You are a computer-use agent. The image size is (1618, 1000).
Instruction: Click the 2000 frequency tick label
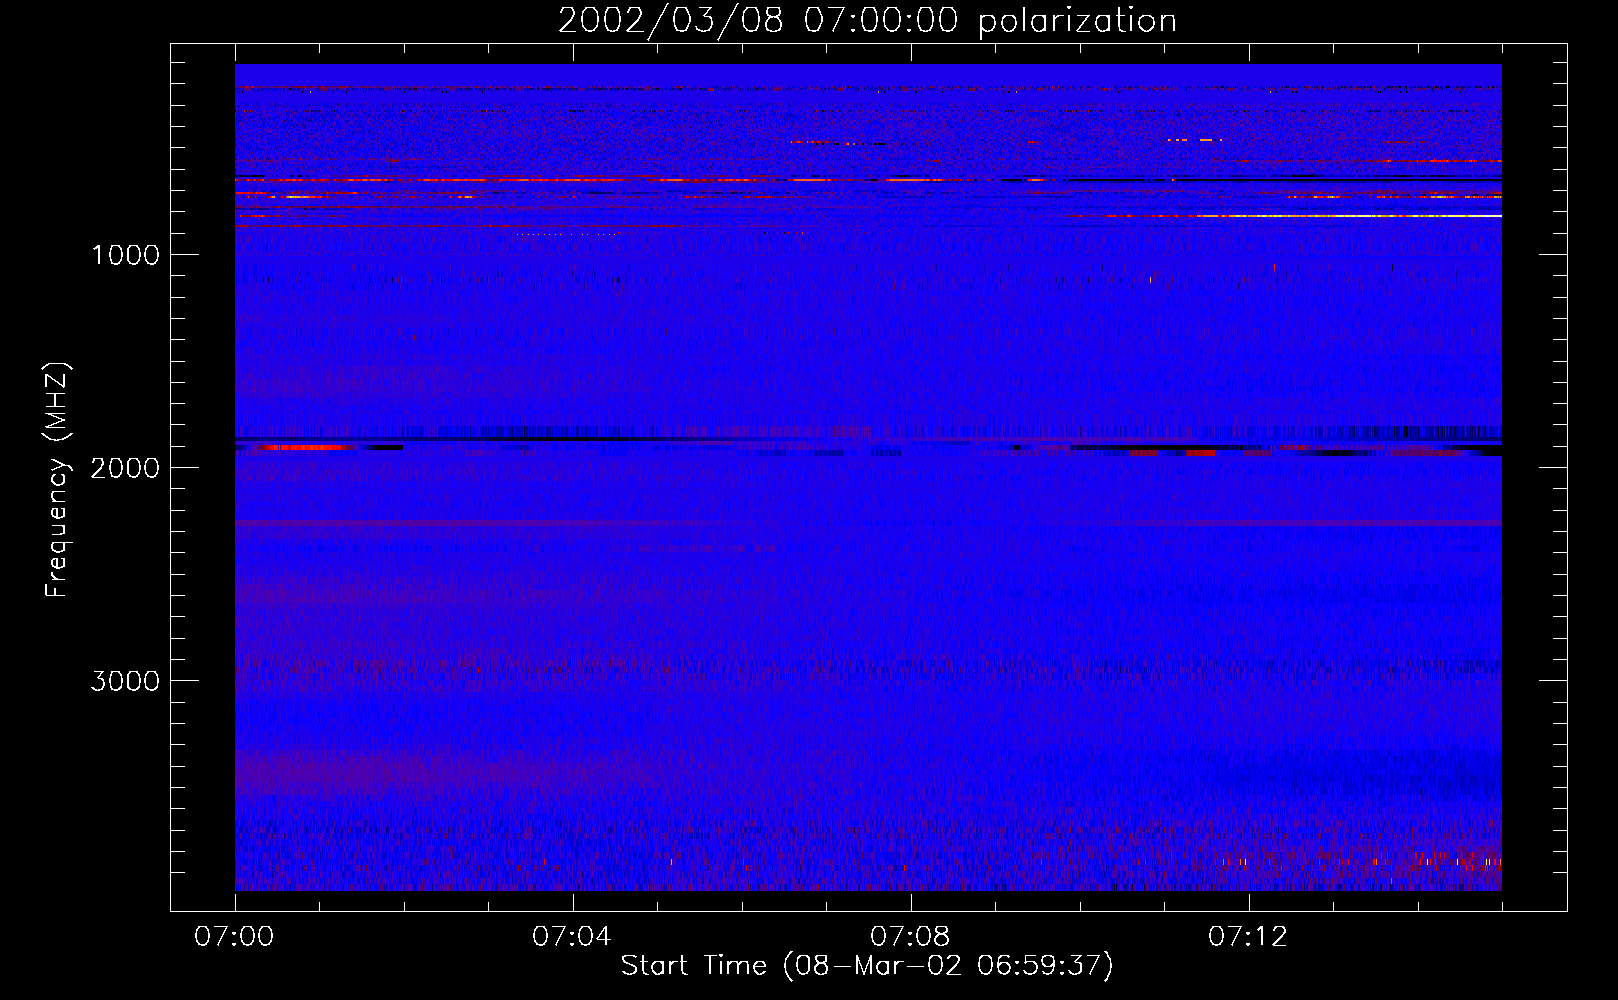click(x=125, y=468)
